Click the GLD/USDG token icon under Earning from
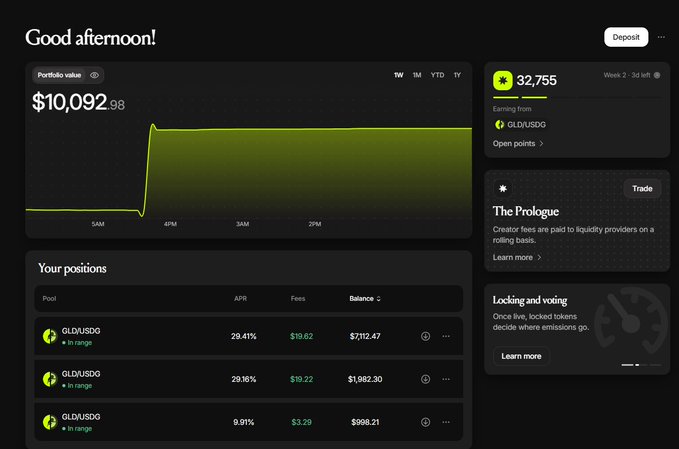The height and width of the screenshot is (449, 679). tap(499, 125)
